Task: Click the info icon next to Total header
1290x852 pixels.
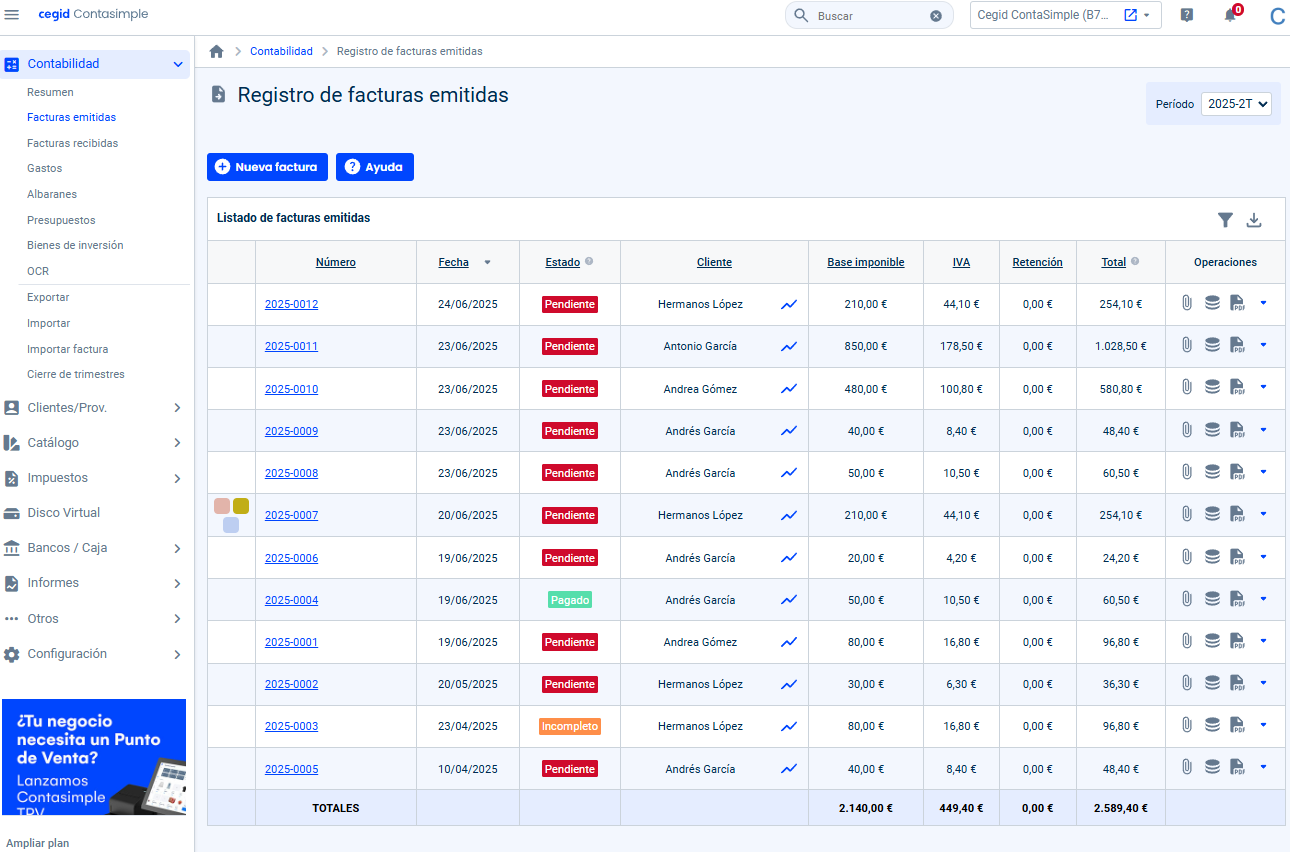Action: click(1135, 262)
